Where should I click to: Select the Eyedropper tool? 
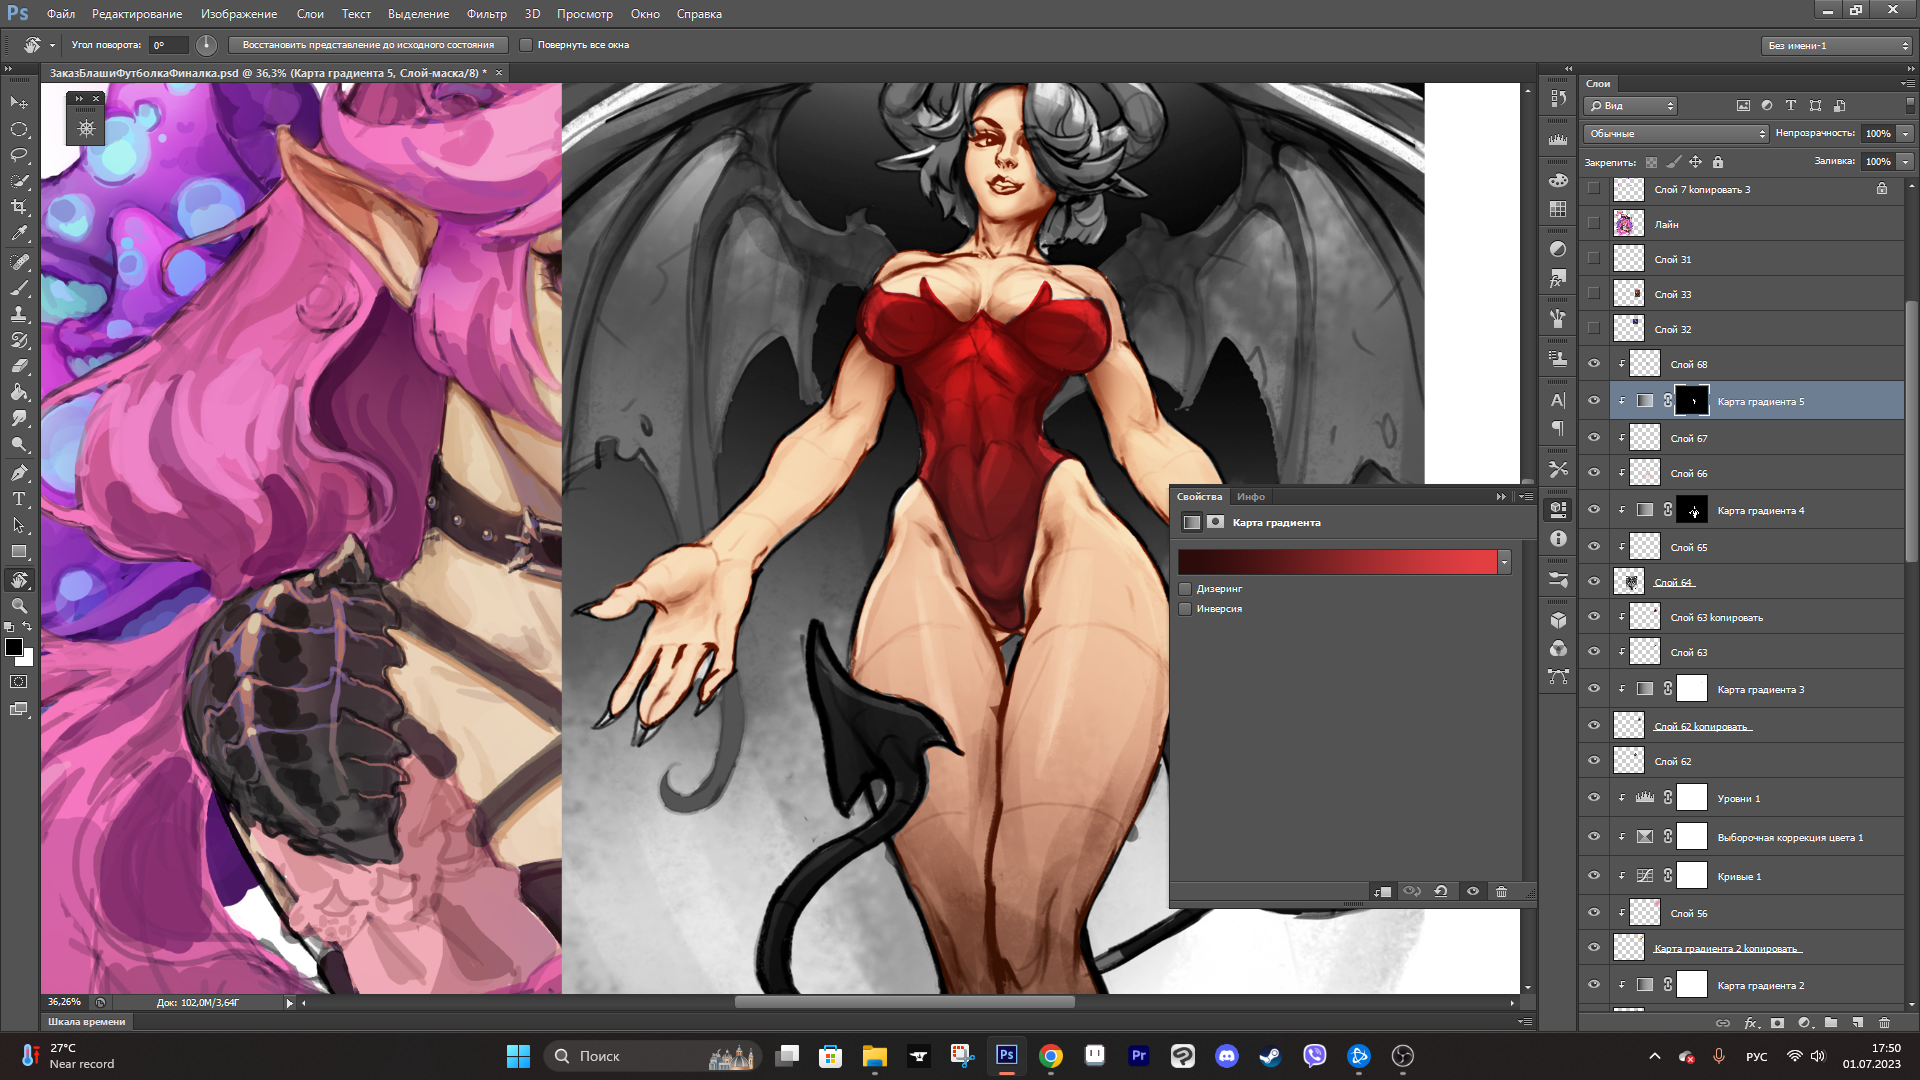pyautogui.click(x=19, y=234)
